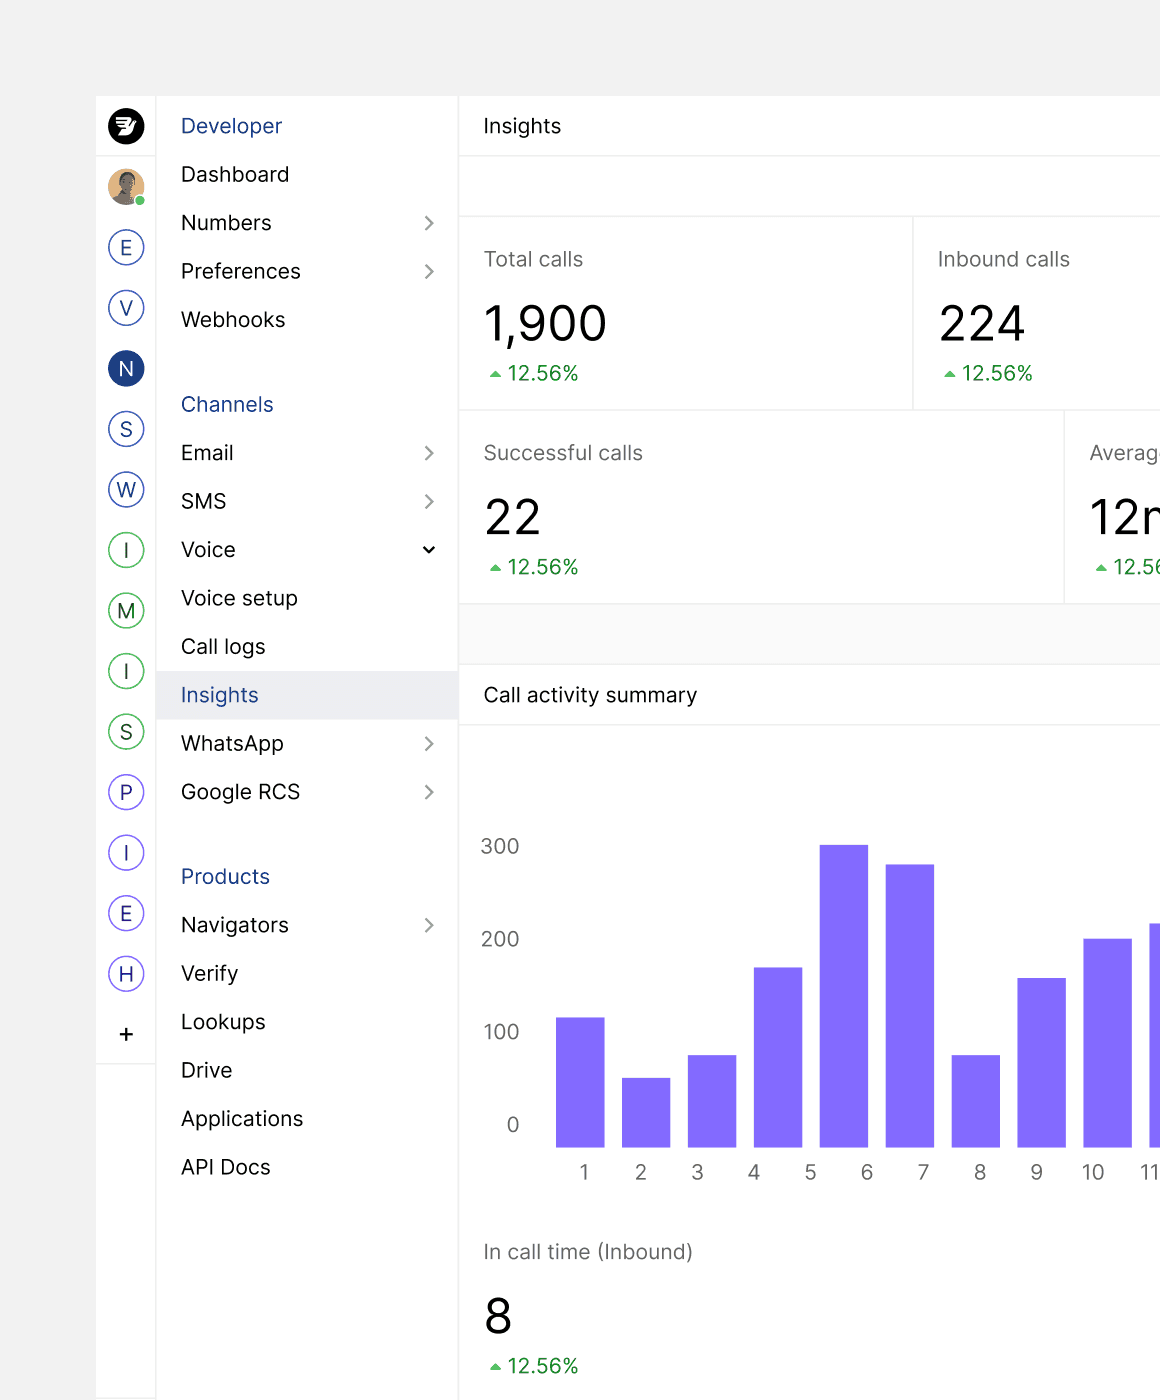Add a new workspace with plus icon
Image resolution: width=1160 pixels, height=1400 pixels.
pos(126,1034)
